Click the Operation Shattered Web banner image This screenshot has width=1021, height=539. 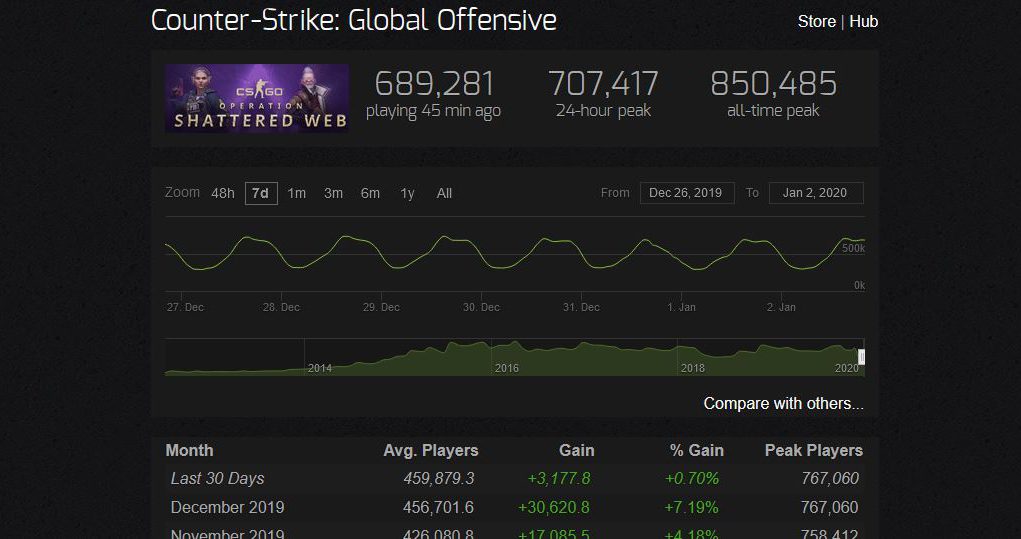(x=257, y=98)
